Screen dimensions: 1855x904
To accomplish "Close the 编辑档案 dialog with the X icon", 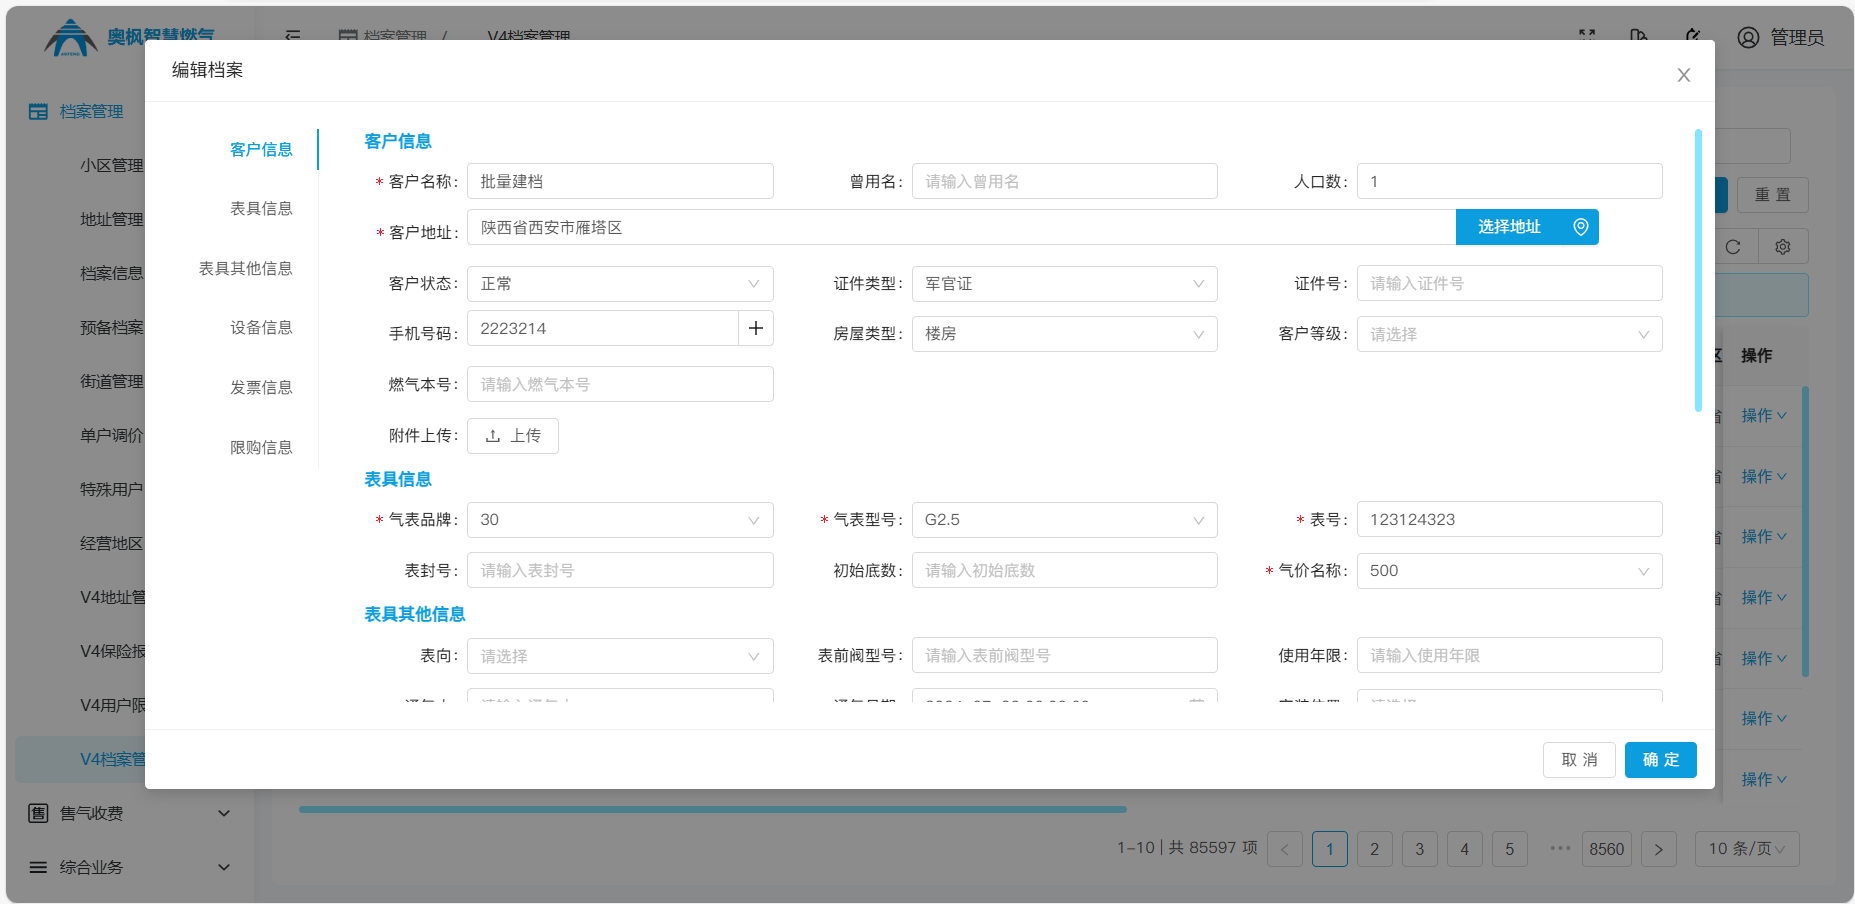I will [x=1684, y=75].
